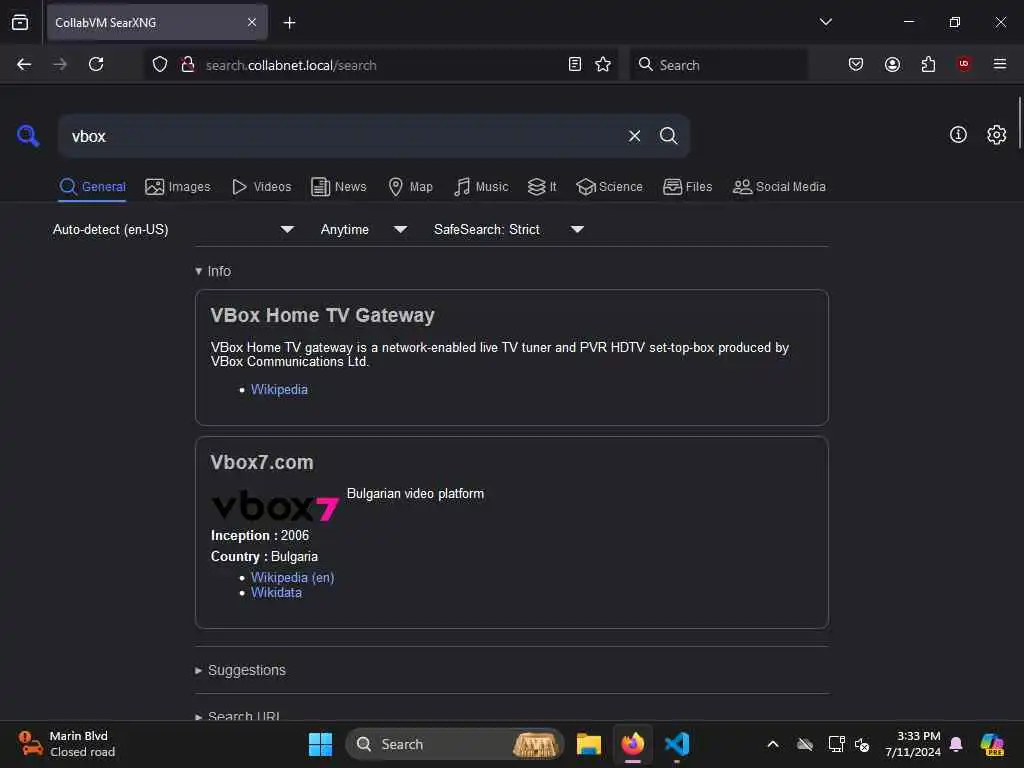Open the SafeSearch Strict dropdown
The height and width of the screenshot is (768, 1024).
(509, 229)
